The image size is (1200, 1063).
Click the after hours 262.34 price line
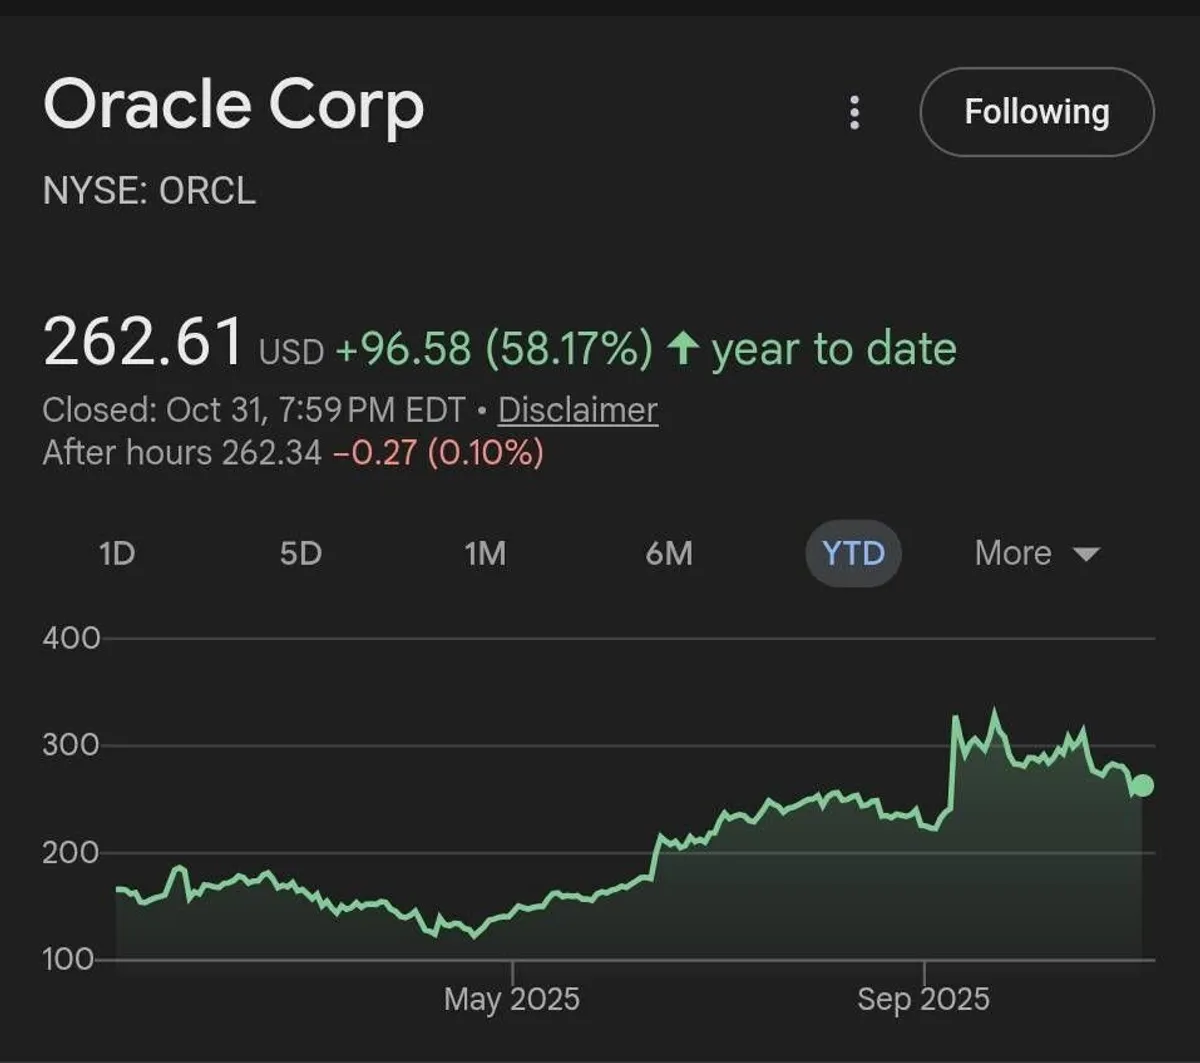pyautogui.click(x=292, y=453)
